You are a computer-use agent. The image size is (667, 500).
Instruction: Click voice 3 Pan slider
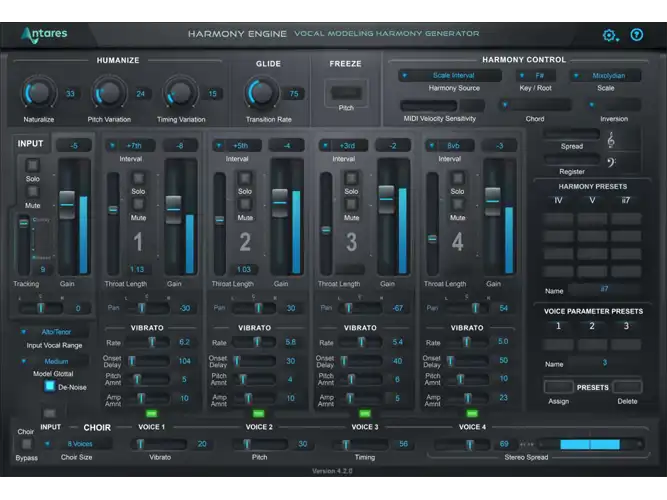tap(362, 308)
